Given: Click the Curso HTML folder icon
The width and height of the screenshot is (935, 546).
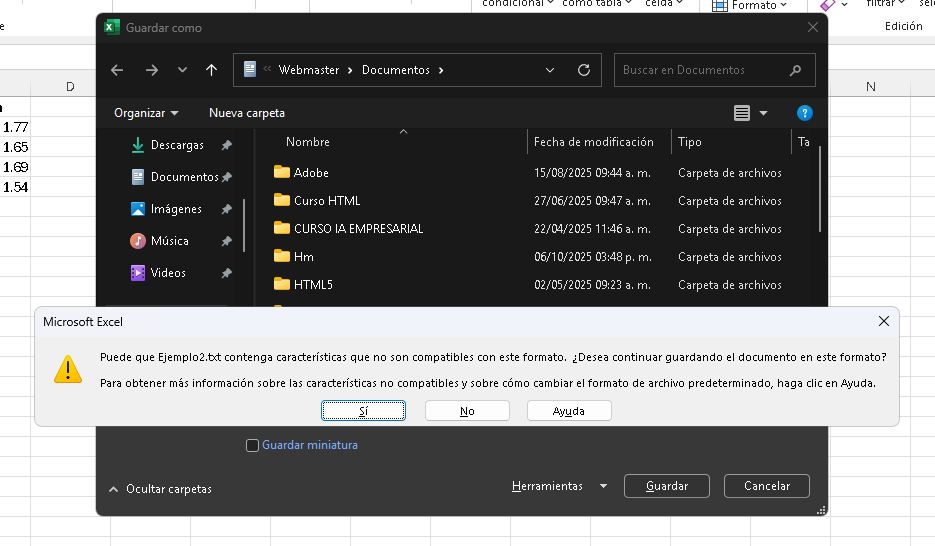Looking at the screenshot, I should (x=281, y=200).
